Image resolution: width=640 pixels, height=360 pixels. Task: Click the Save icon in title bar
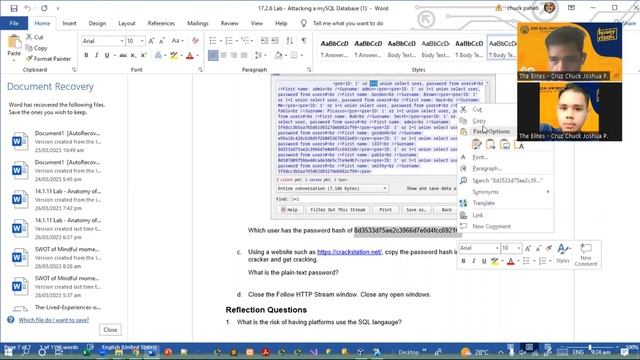click(14, 8)
